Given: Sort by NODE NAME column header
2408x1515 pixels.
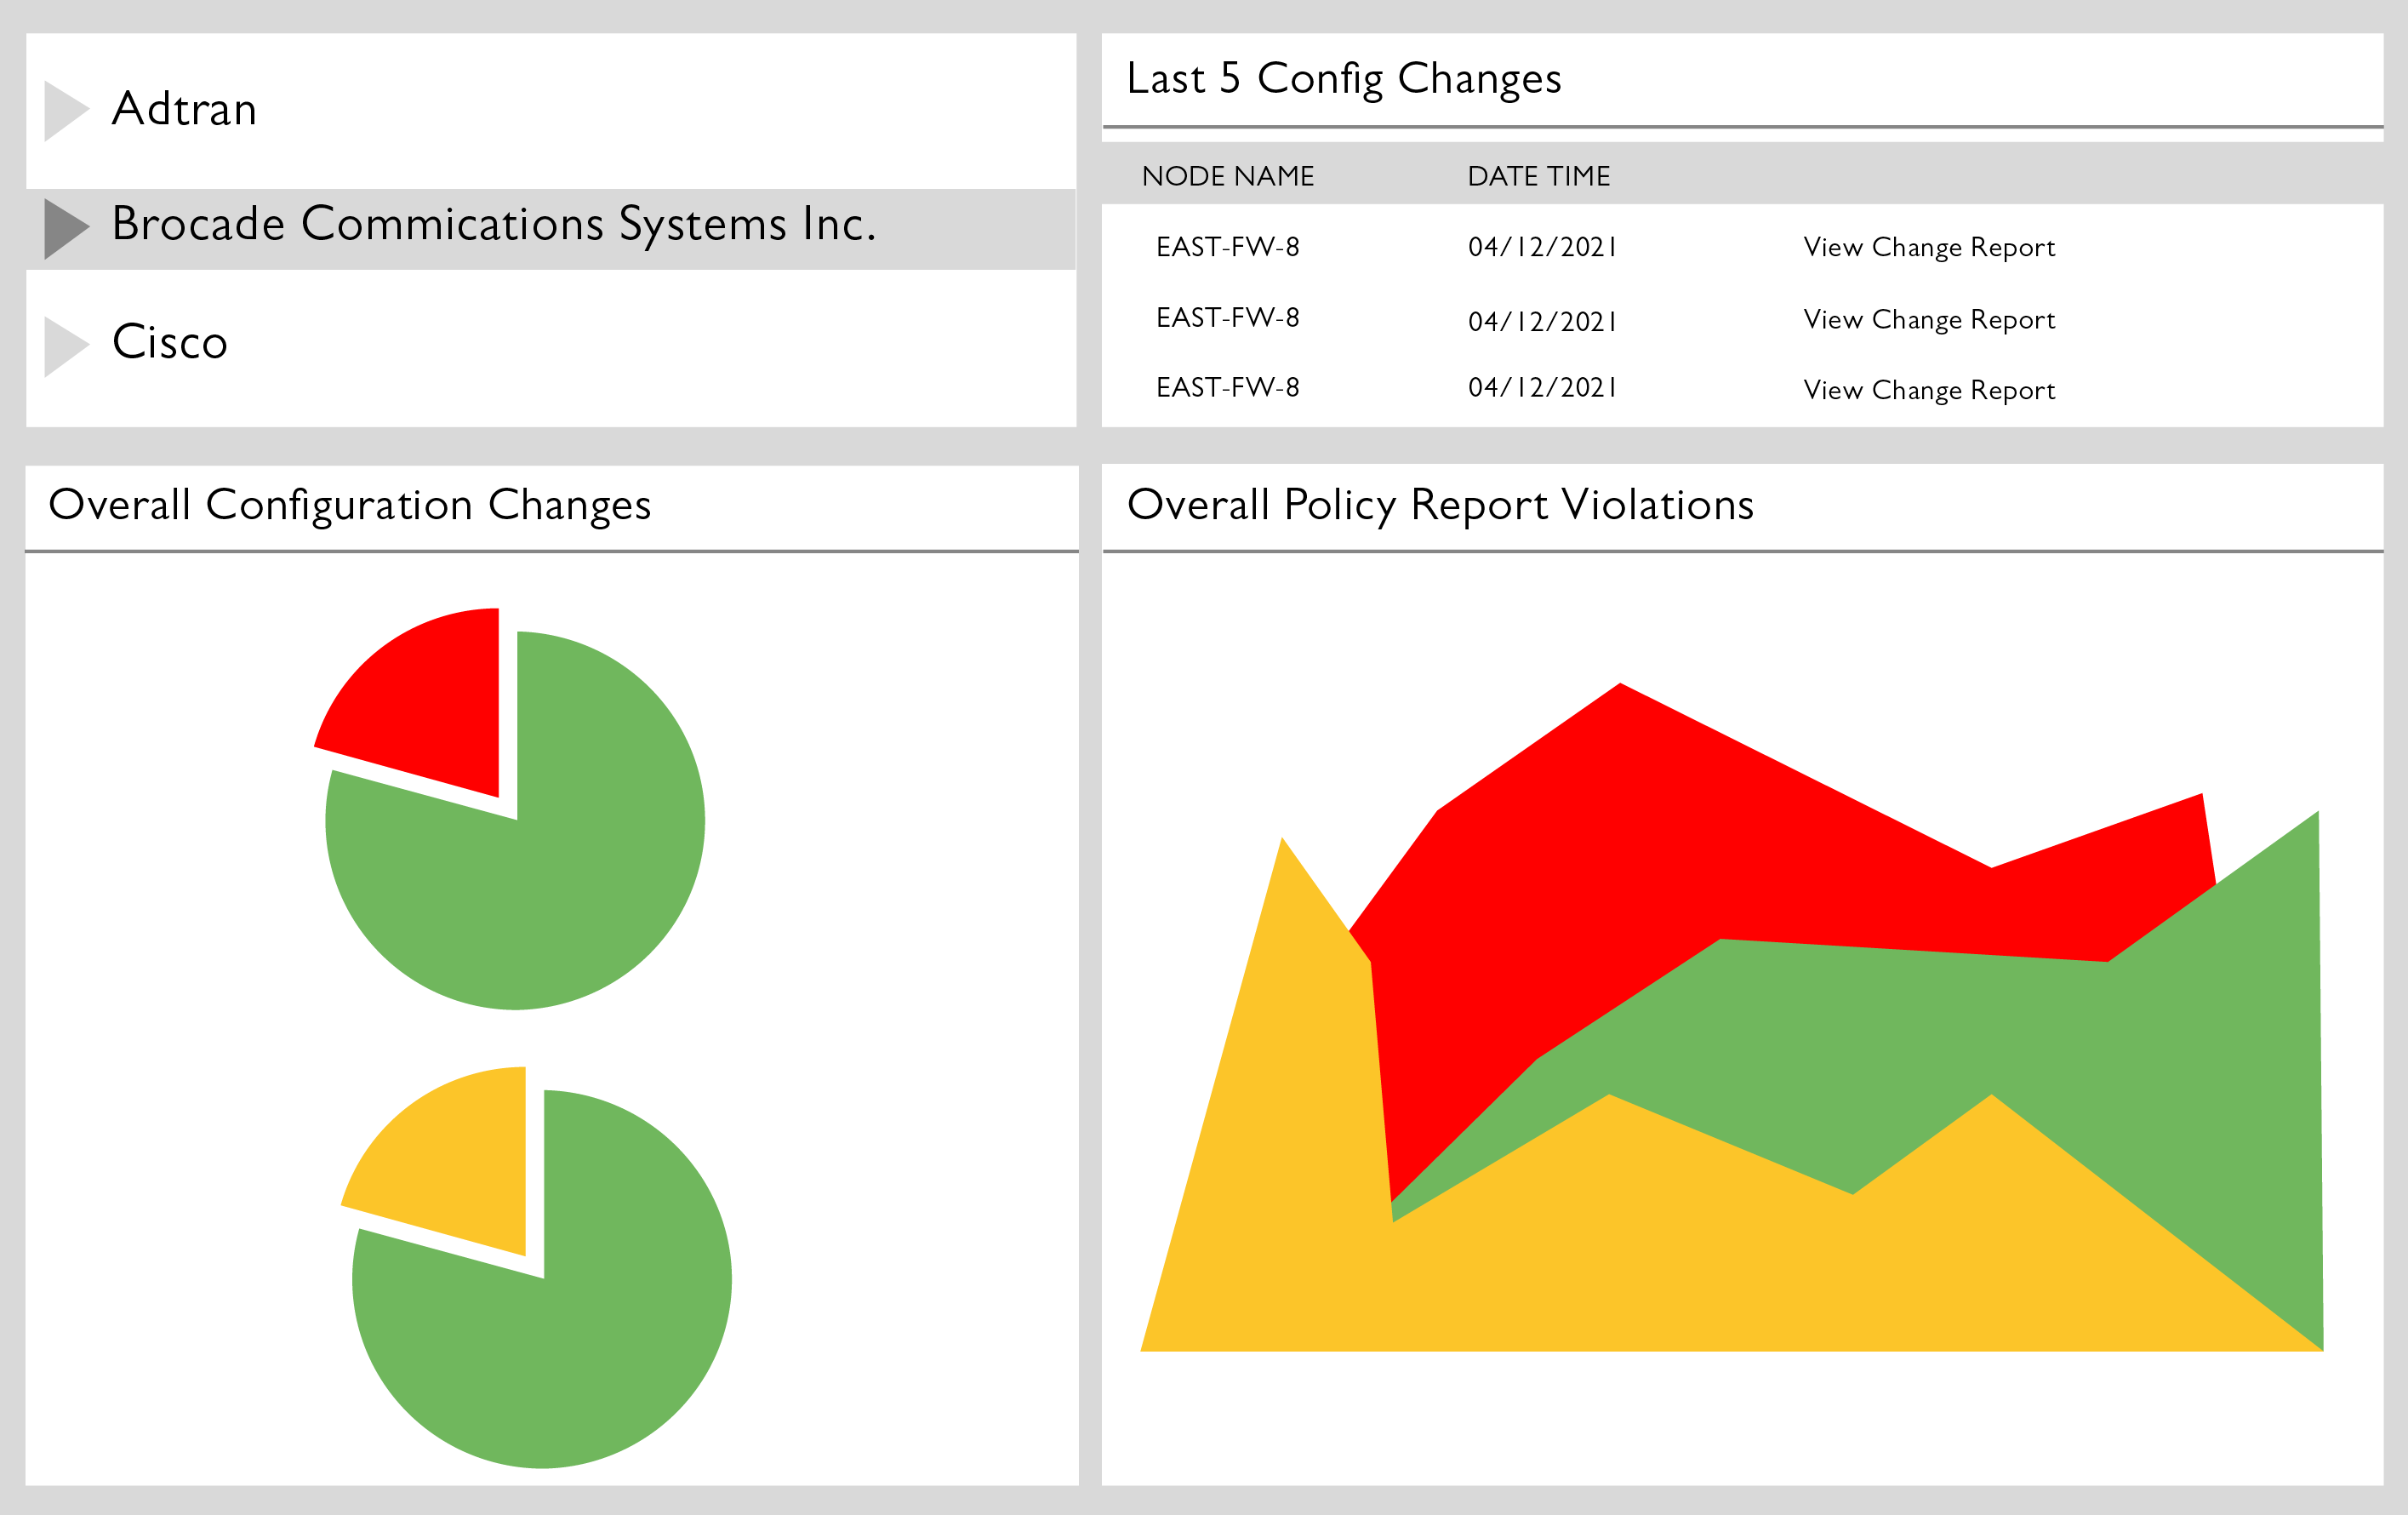Looking at the screenshot, I should click(x=1228, y=176).
